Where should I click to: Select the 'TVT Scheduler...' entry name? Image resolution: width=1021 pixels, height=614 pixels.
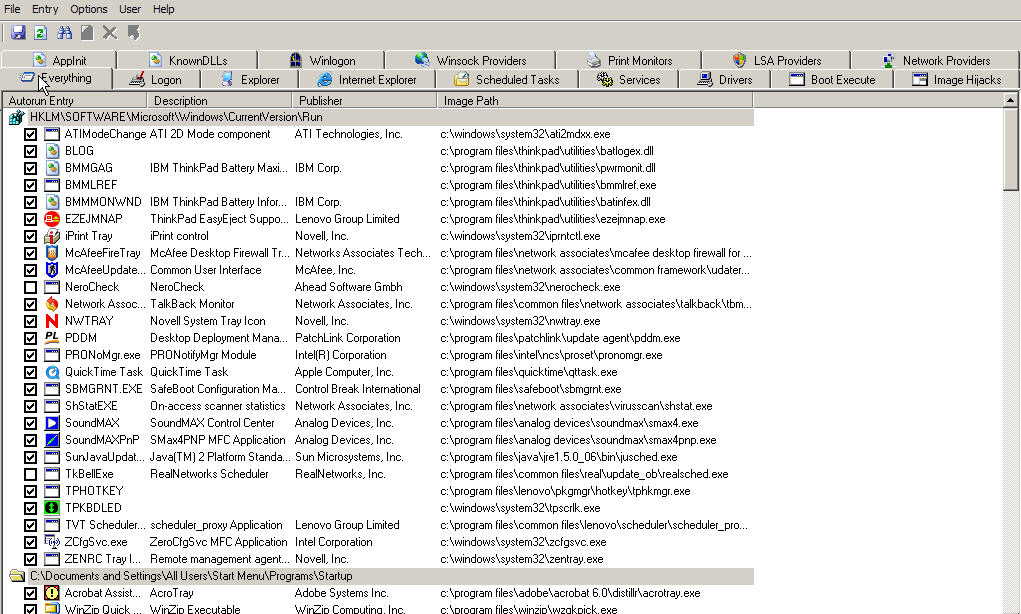(105, 525)
